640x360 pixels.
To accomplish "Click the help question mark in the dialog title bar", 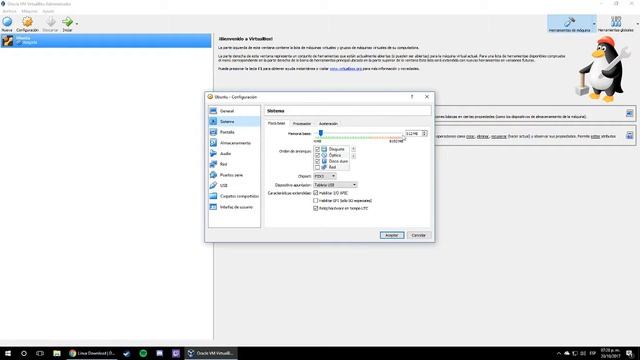I will point(412,97).
